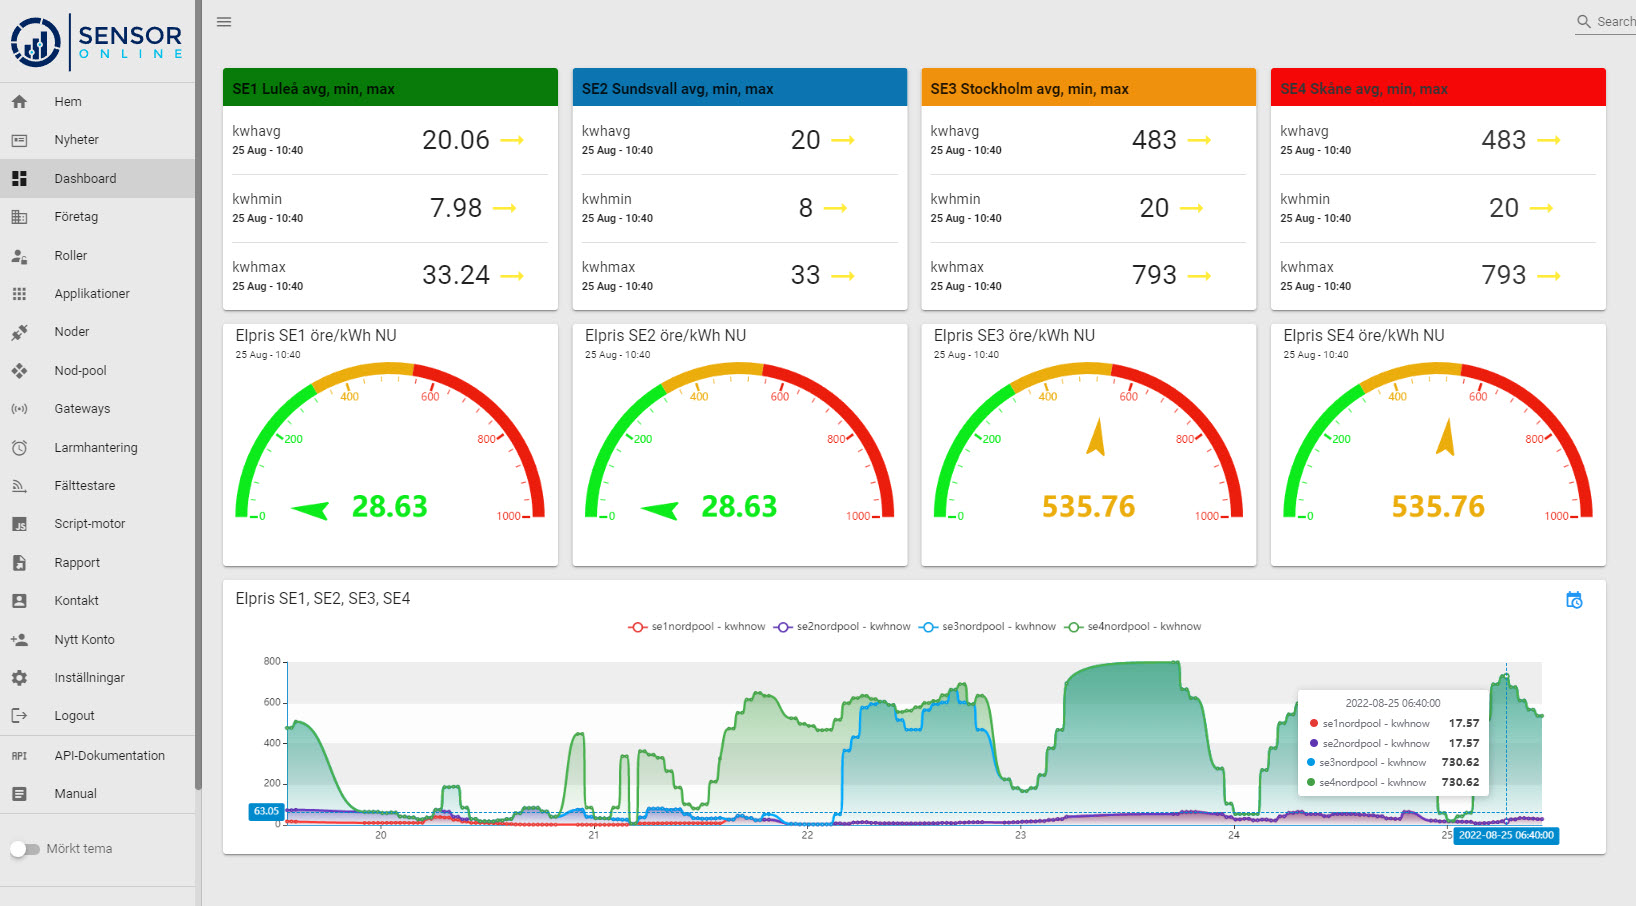1636x906 pixels.
Task: Open the Rapport link
Action: pyautogui.click(x=97, y=563)
